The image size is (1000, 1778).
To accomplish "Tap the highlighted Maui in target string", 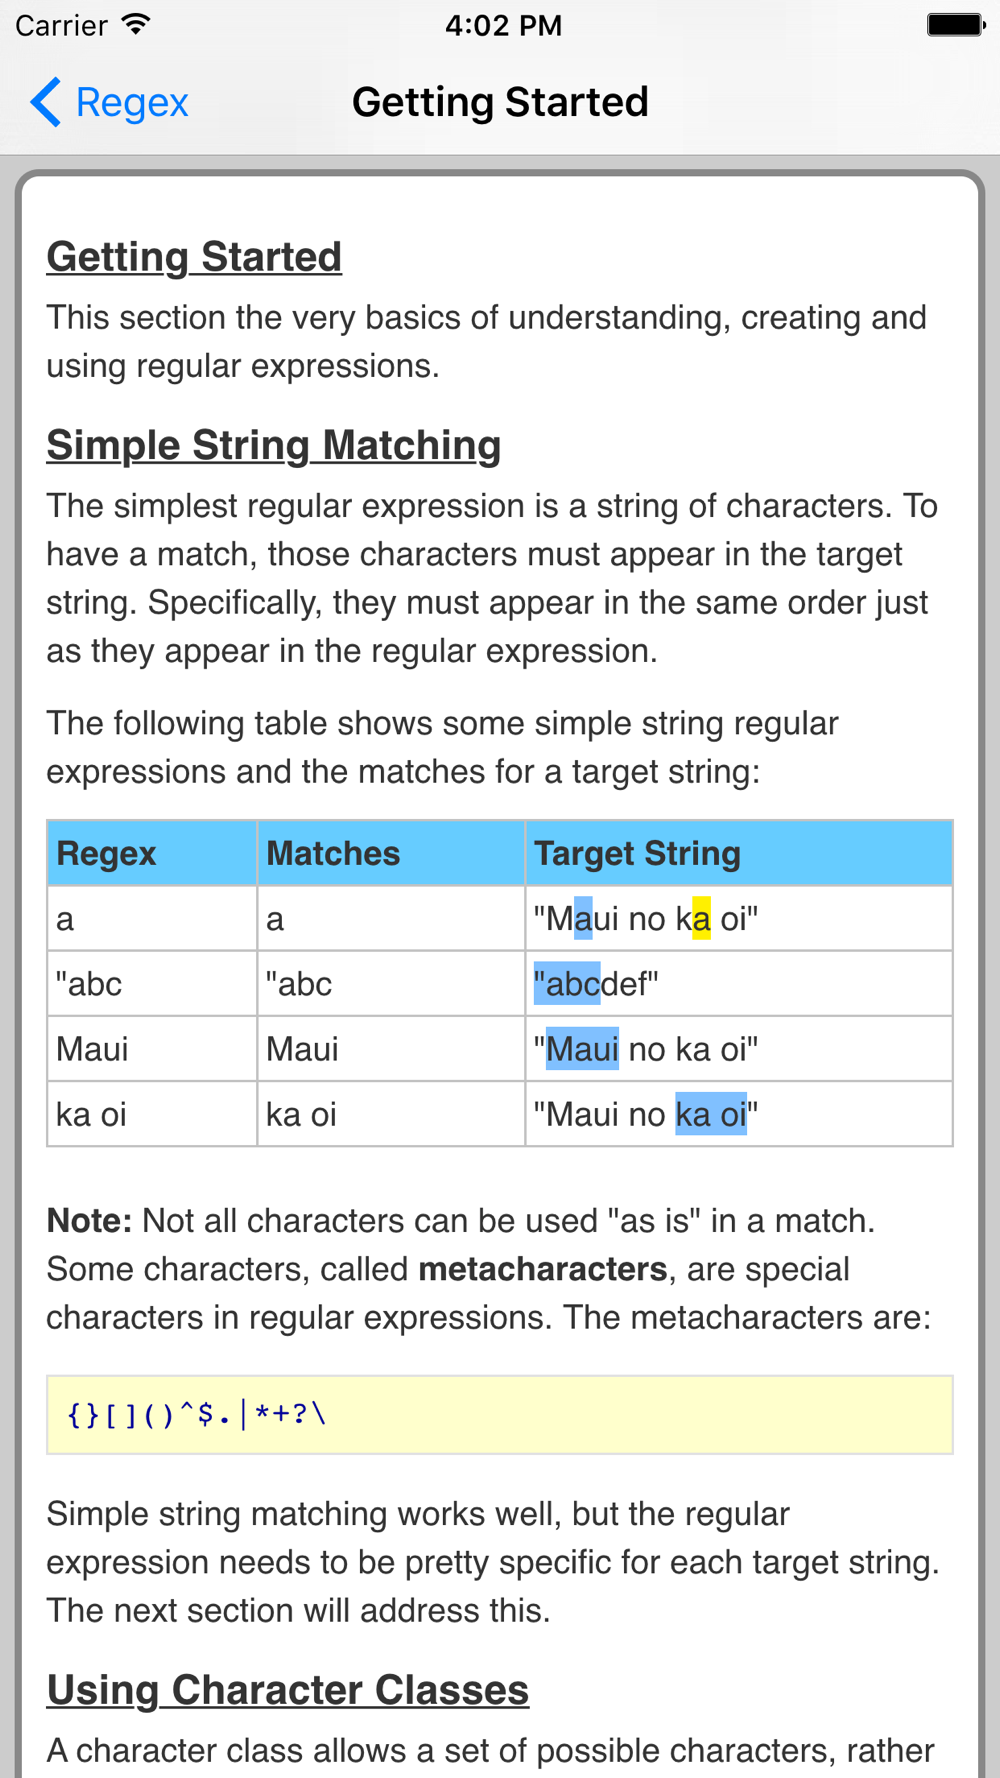I will pos(582,1049).
